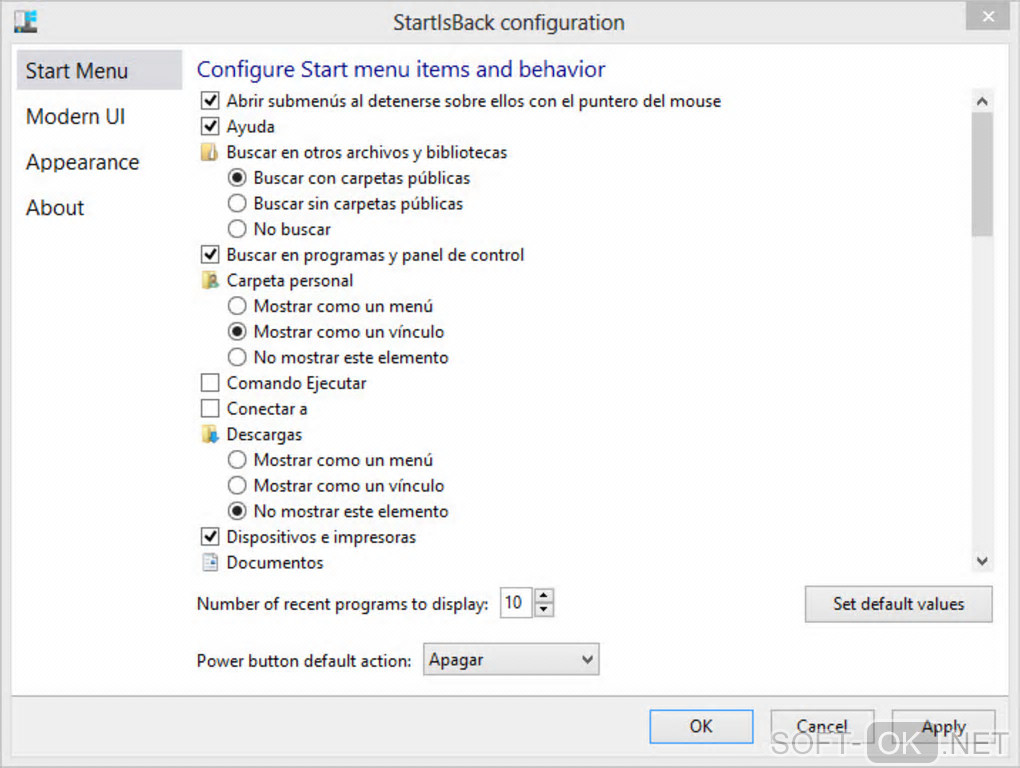Click the Documentos document icon

click(209, 562)
